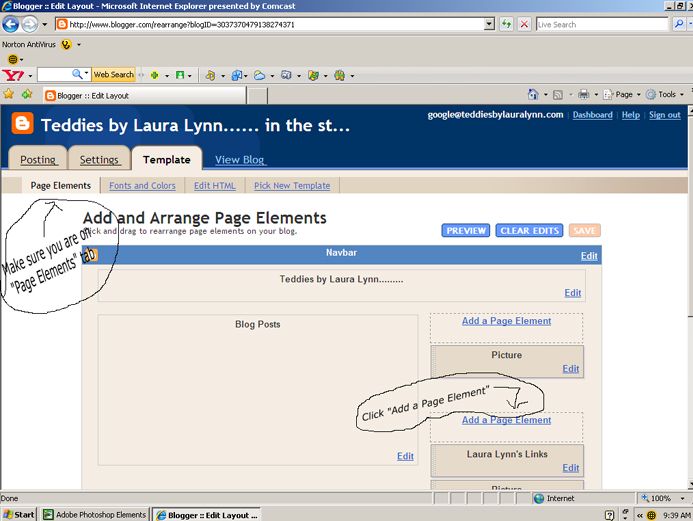This screenshot has height=521, width=693.
Task: Open the address bar URL dropdown
Action: coord(489,24)
